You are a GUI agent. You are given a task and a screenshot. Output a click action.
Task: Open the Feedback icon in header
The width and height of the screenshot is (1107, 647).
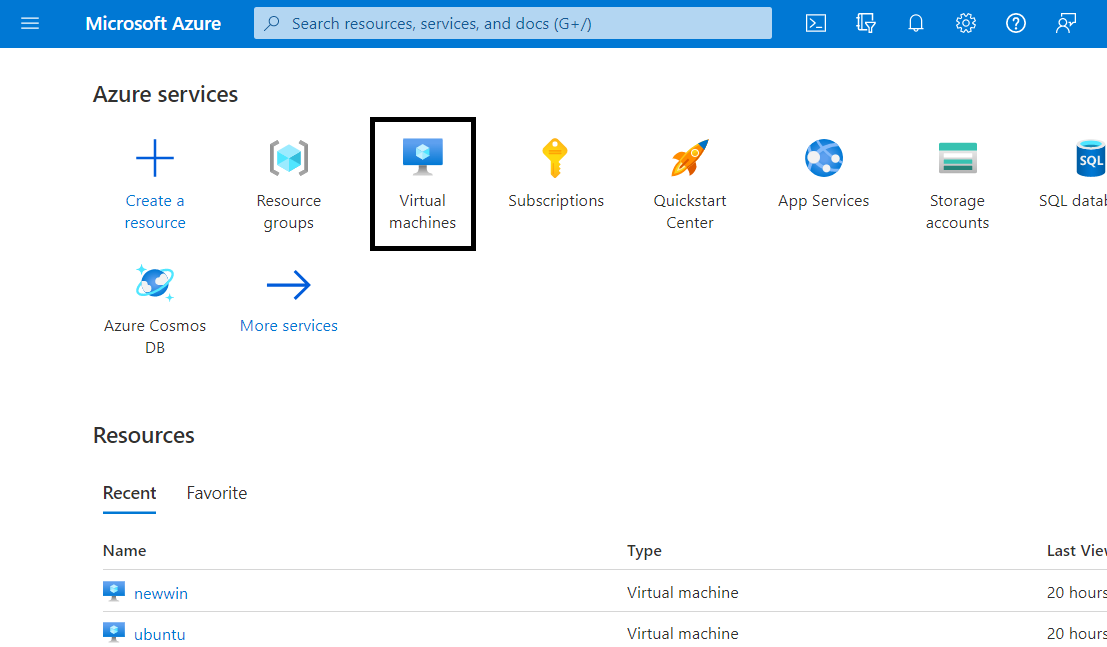tap(1066, 23)
